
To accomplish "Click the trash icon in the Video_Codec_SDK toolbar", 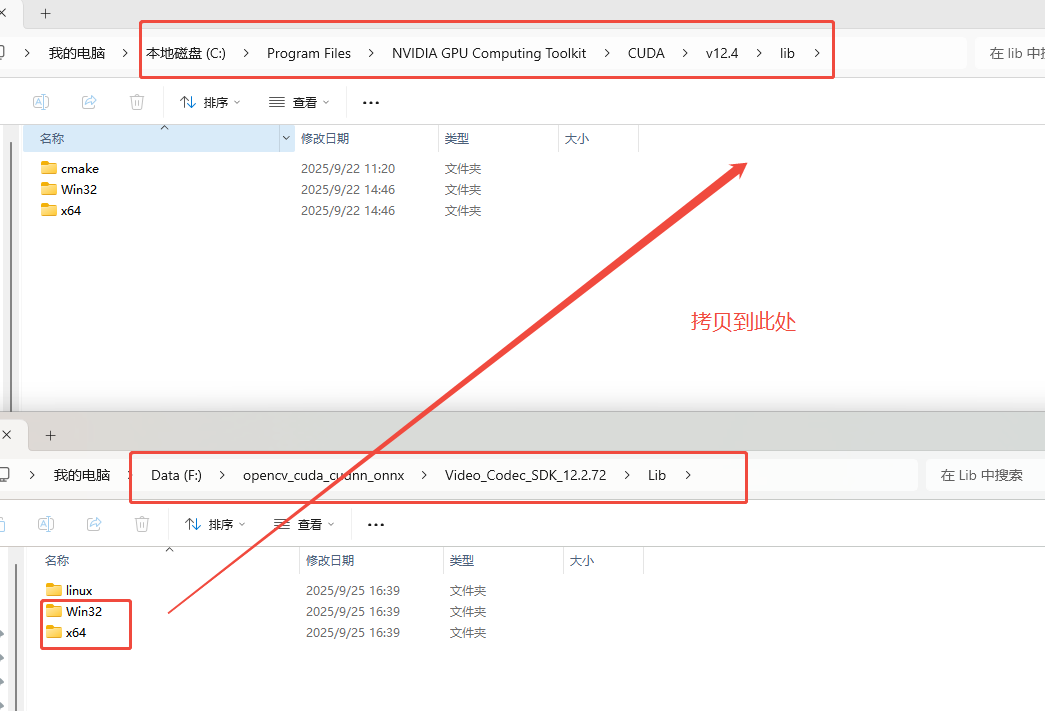I will pos(142,524).
